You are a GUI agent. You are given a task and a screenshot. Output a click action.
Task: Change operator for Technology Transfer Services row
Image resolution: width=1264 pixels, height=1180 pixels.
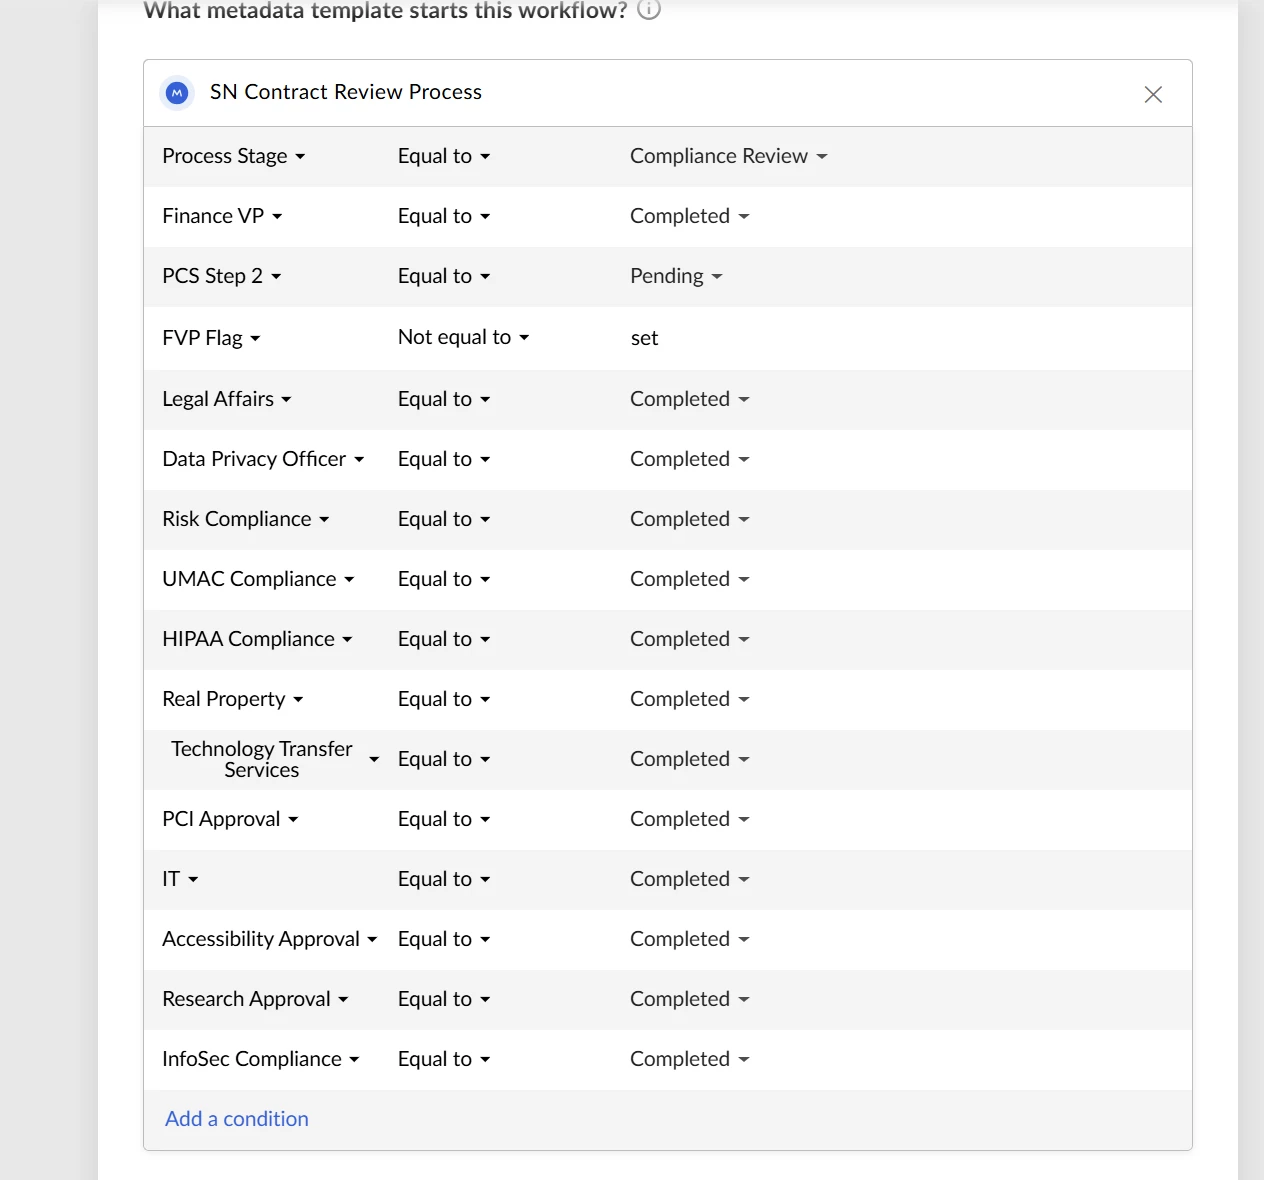444,759
